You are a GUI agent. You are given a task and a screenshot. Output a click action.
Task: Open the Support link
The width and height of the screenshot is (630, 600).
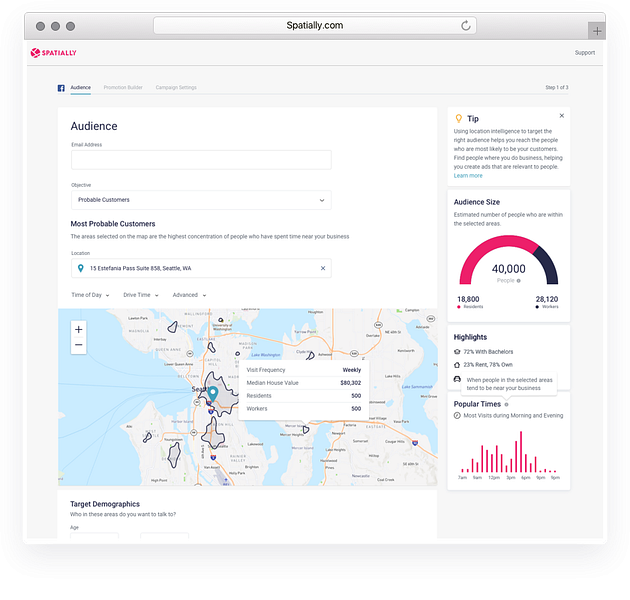click(x=585, y=53)
